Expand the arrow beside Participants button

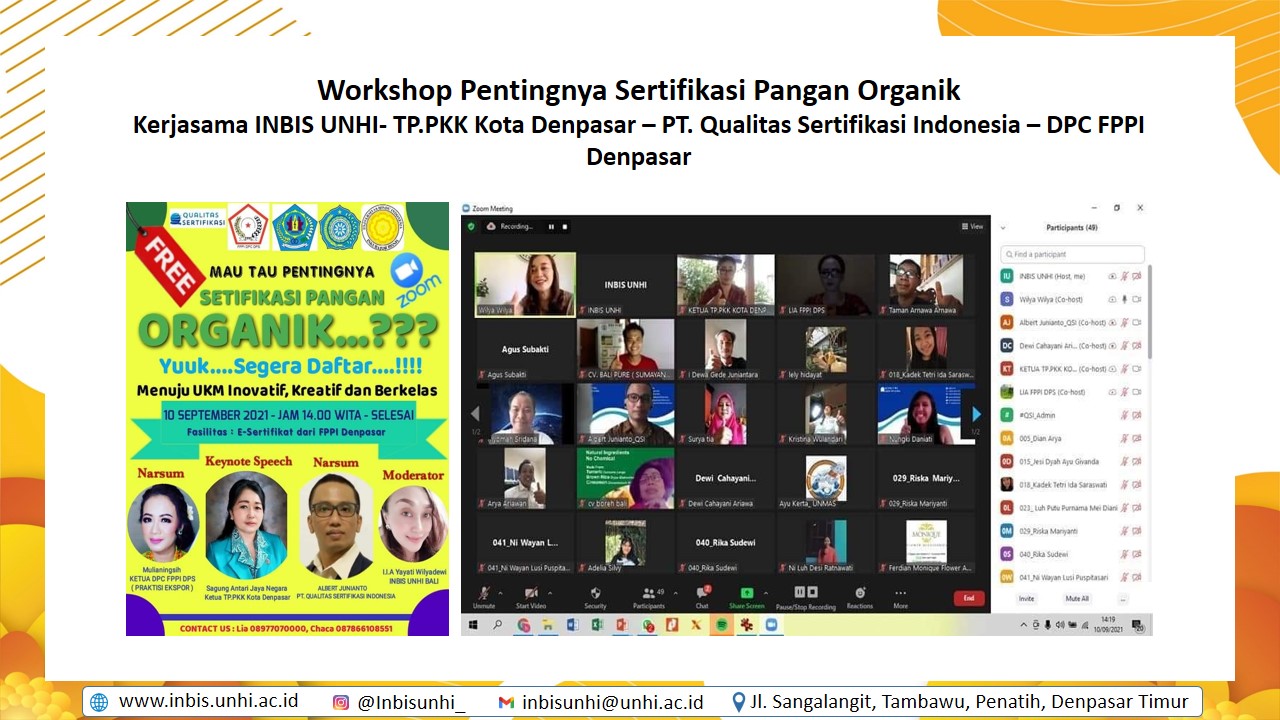675,592
